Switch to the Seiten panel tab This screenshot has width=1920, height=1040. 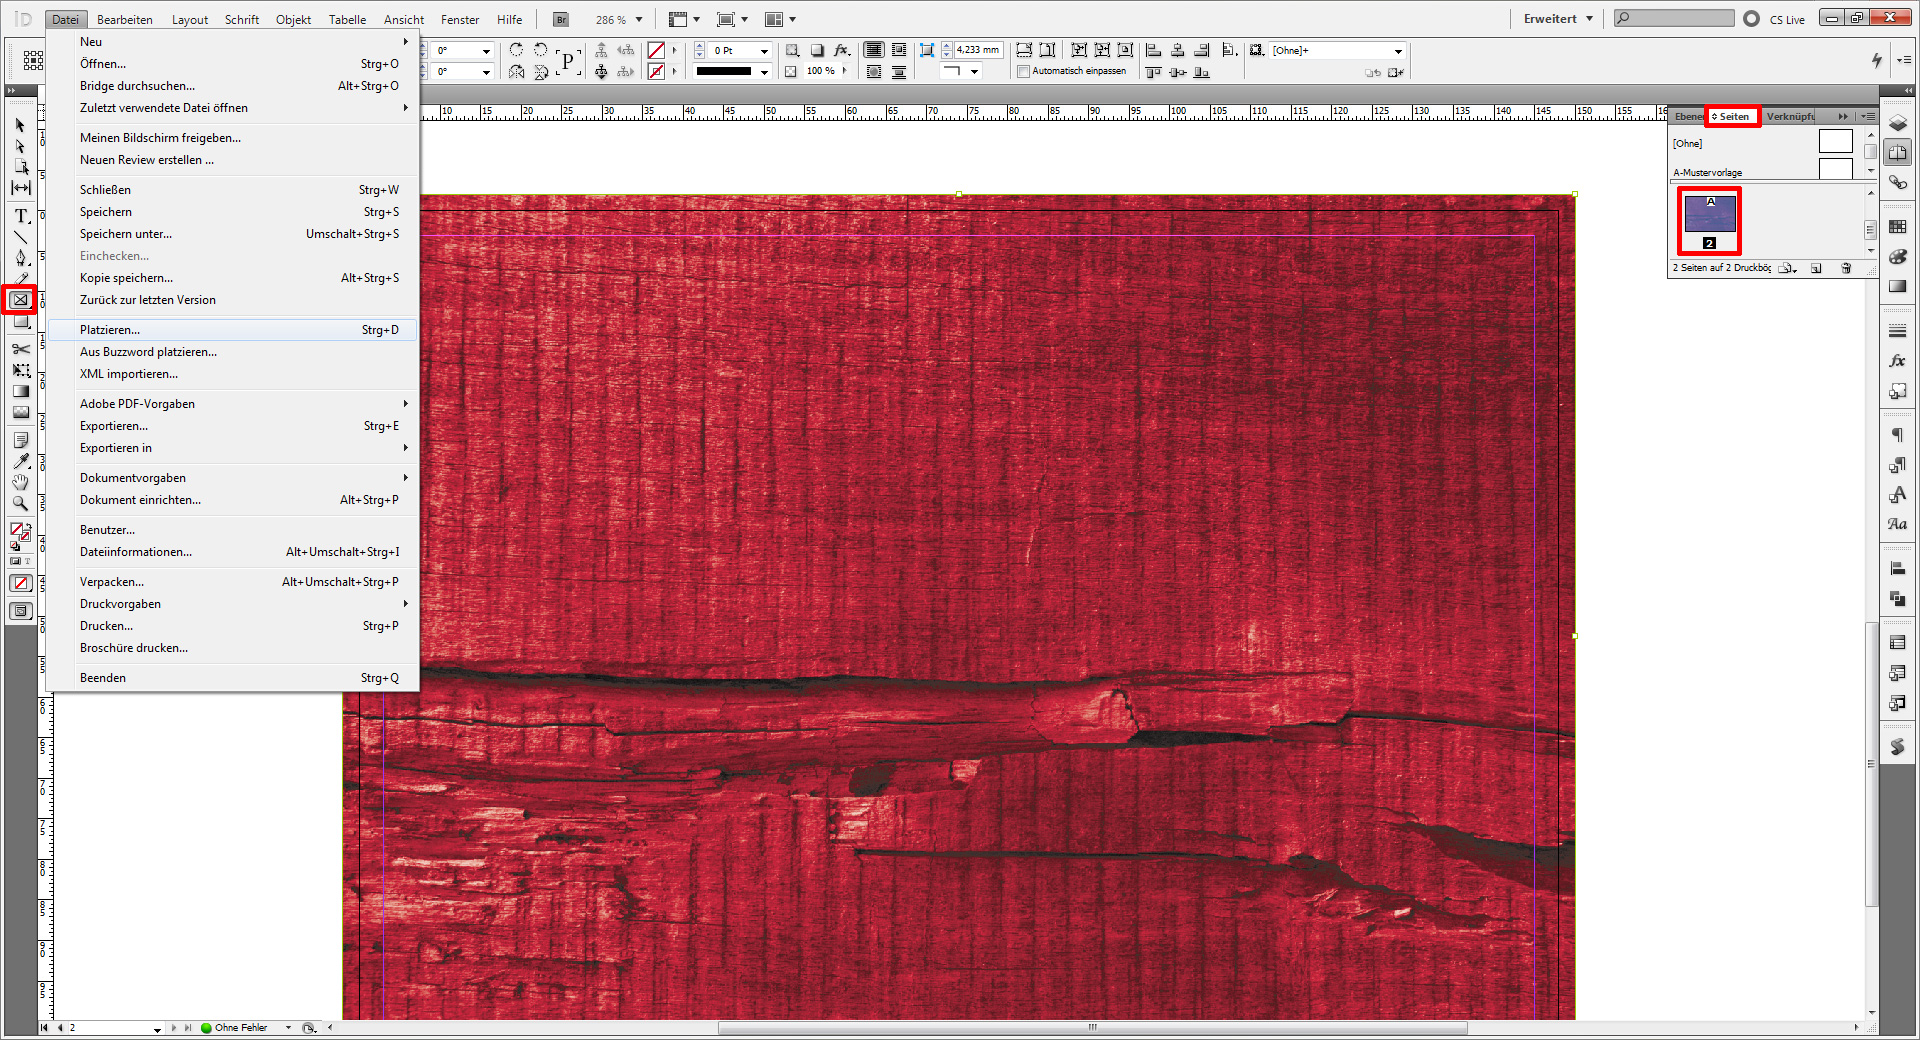pos(1732,116)
